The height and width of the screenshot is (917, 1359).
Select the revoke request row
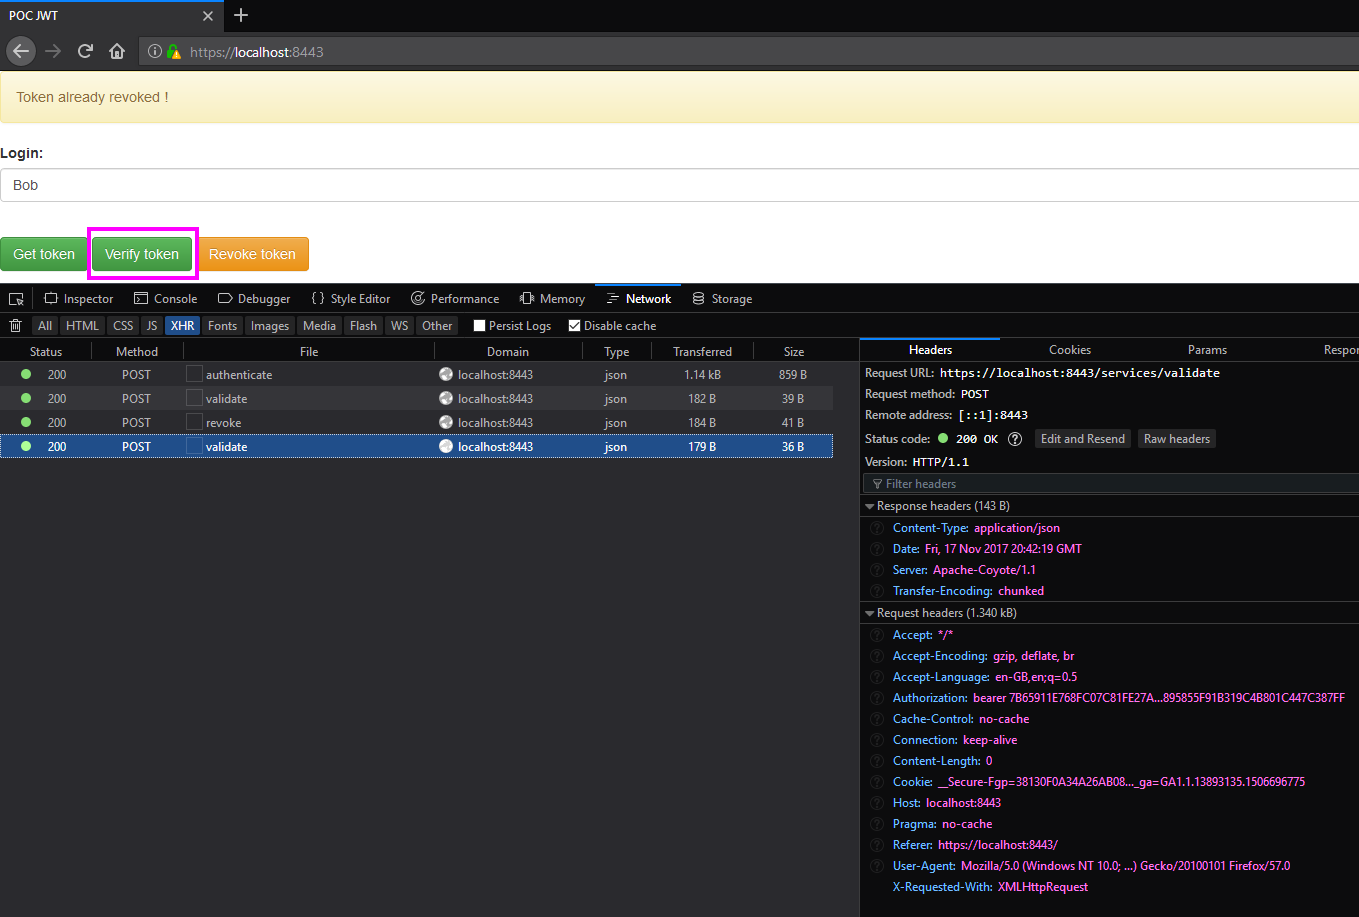[416, 423]
